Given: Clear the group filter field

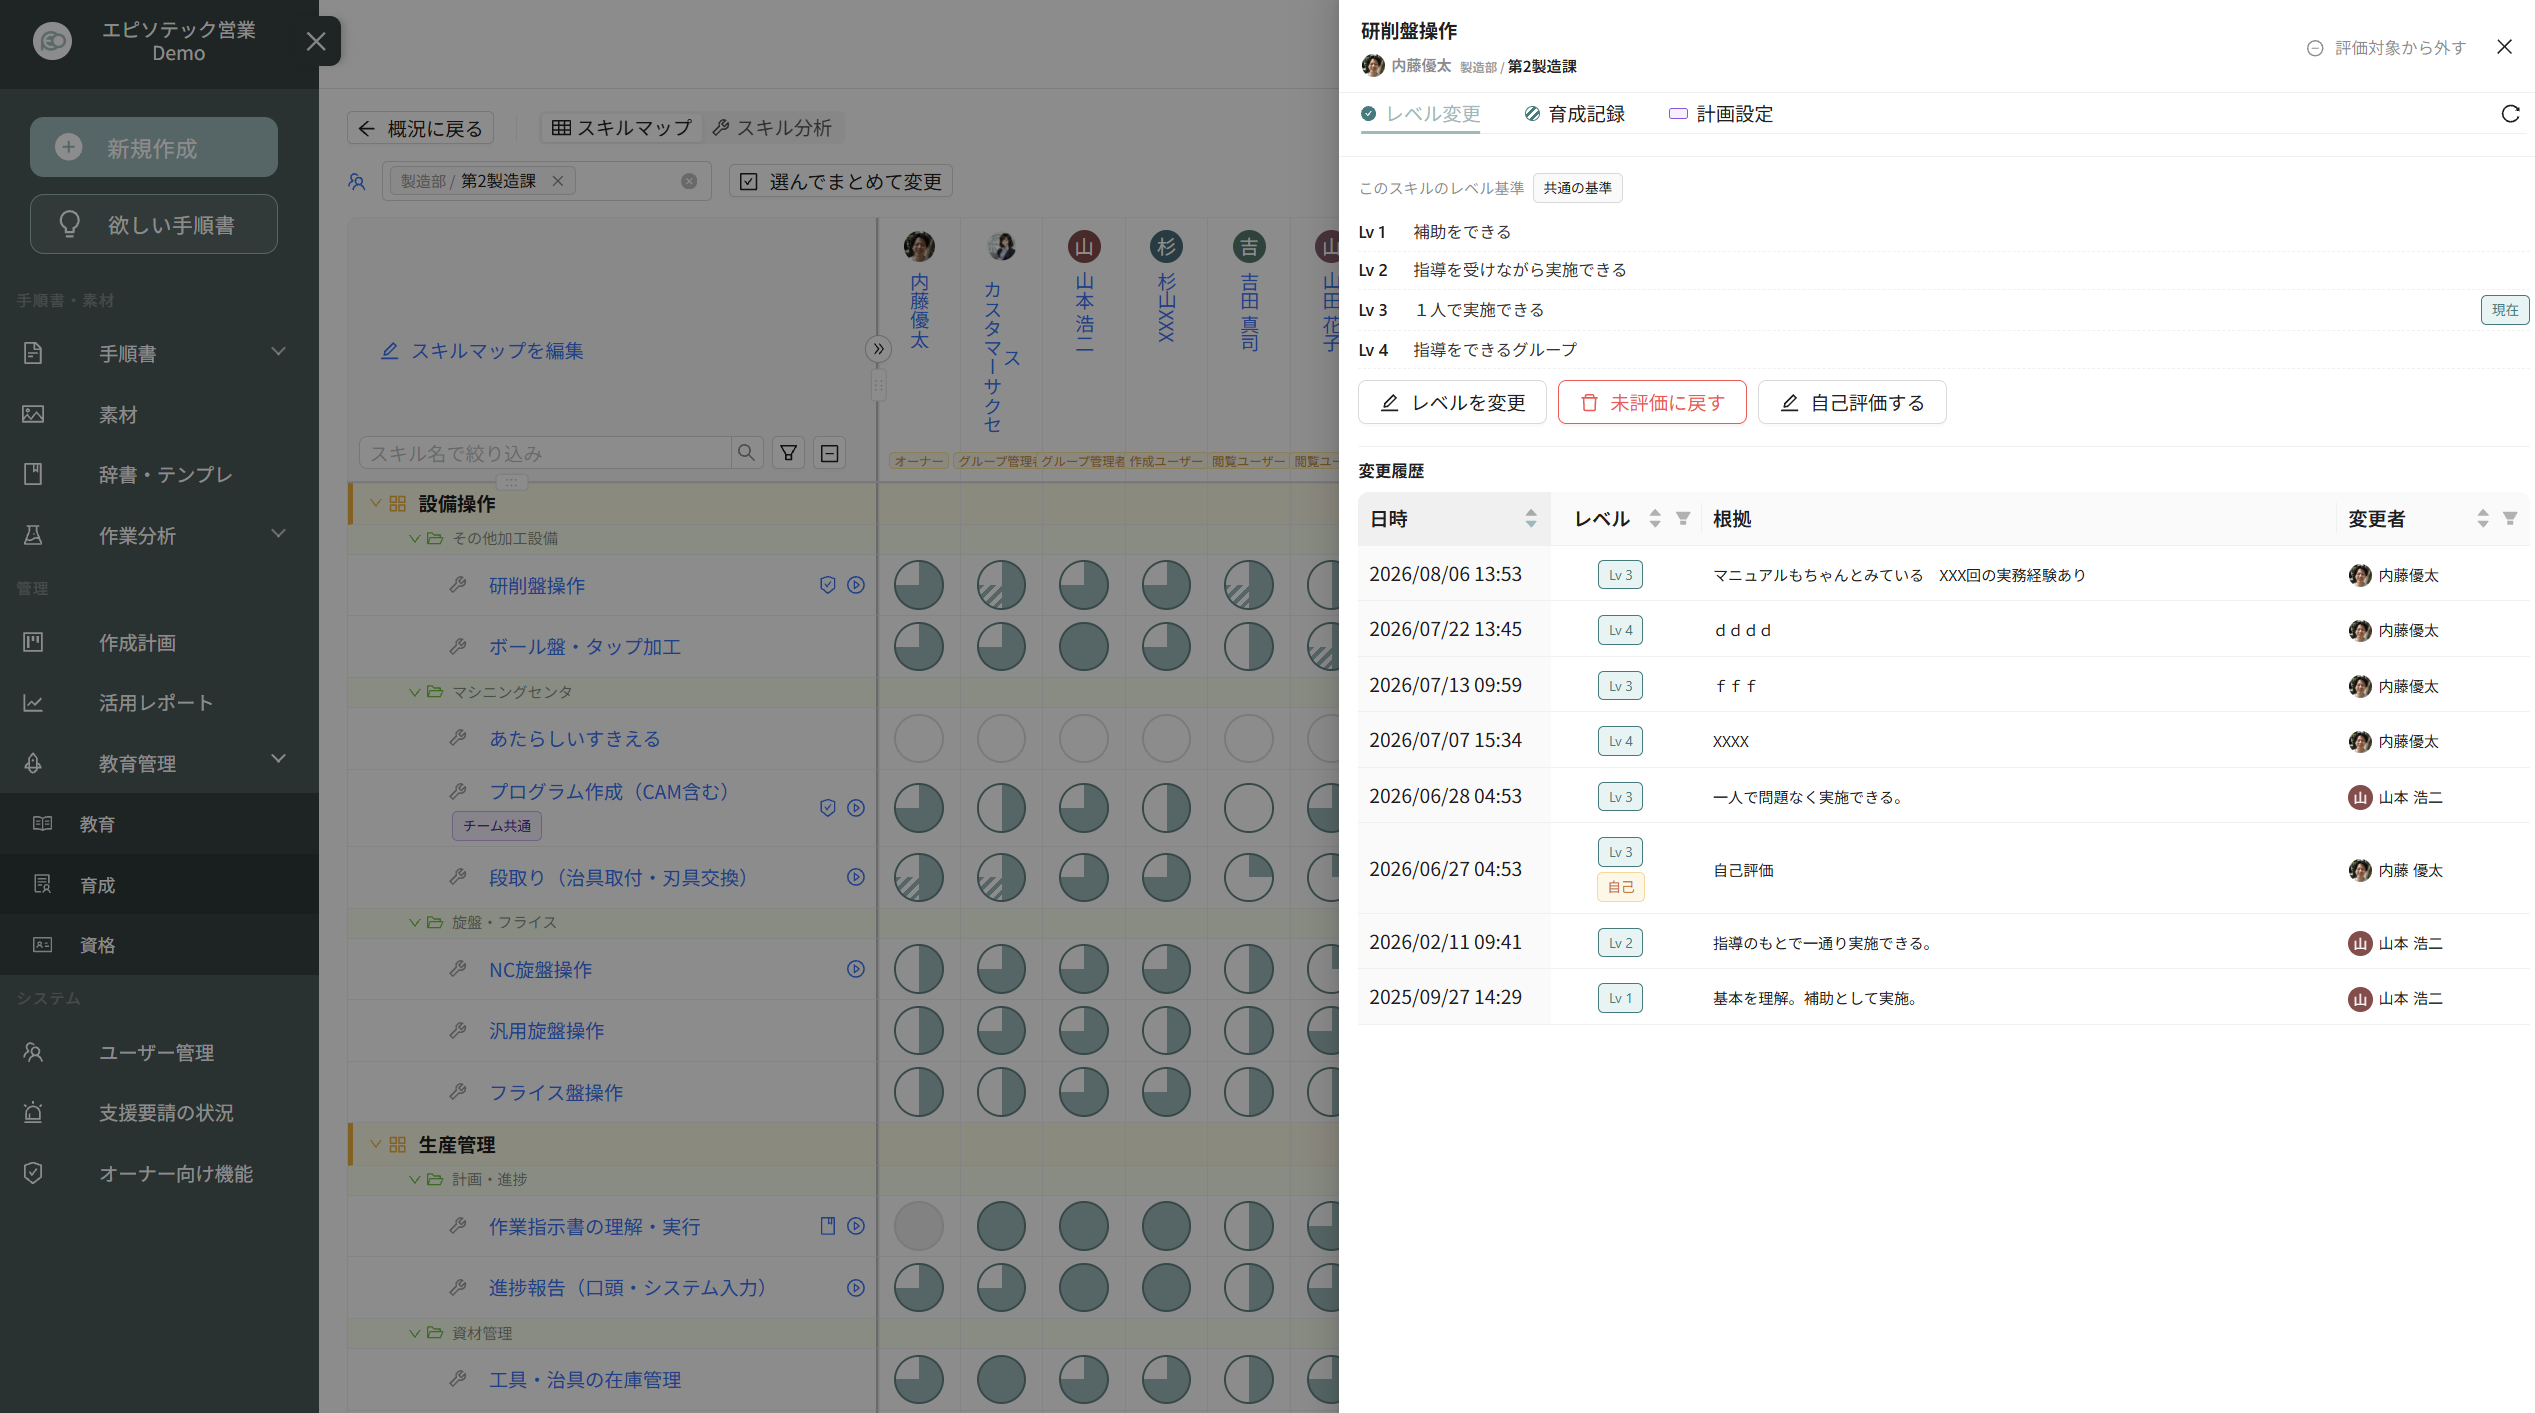Looking at the screenshot, I should click(689, 181).
